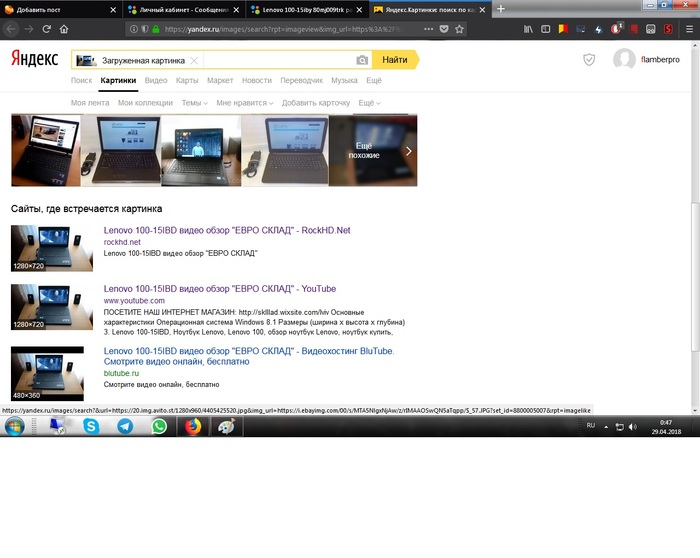Open flamberpro user profile
700x558 pixels.
point(646,59)
